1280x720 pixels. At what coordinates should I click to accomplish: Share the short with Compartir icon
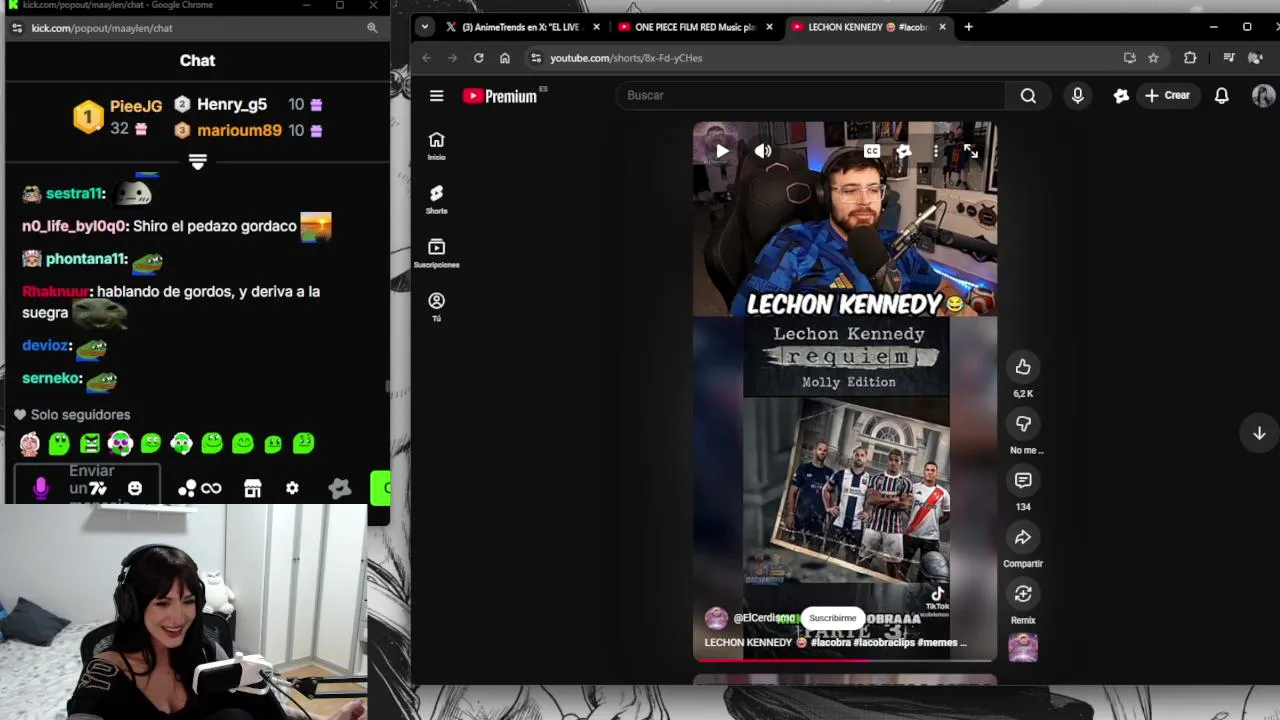pyautogui.click(x=1023, y=538)
